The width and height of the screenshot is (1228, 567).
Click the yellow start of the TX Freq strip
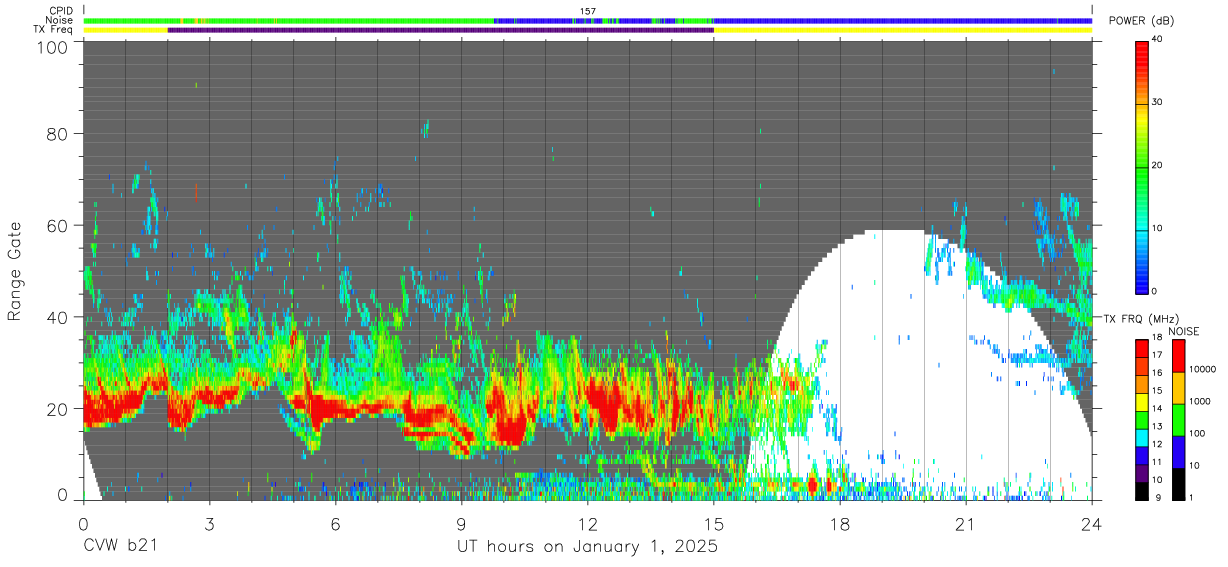pyautogui.click(x=126, y=30)
